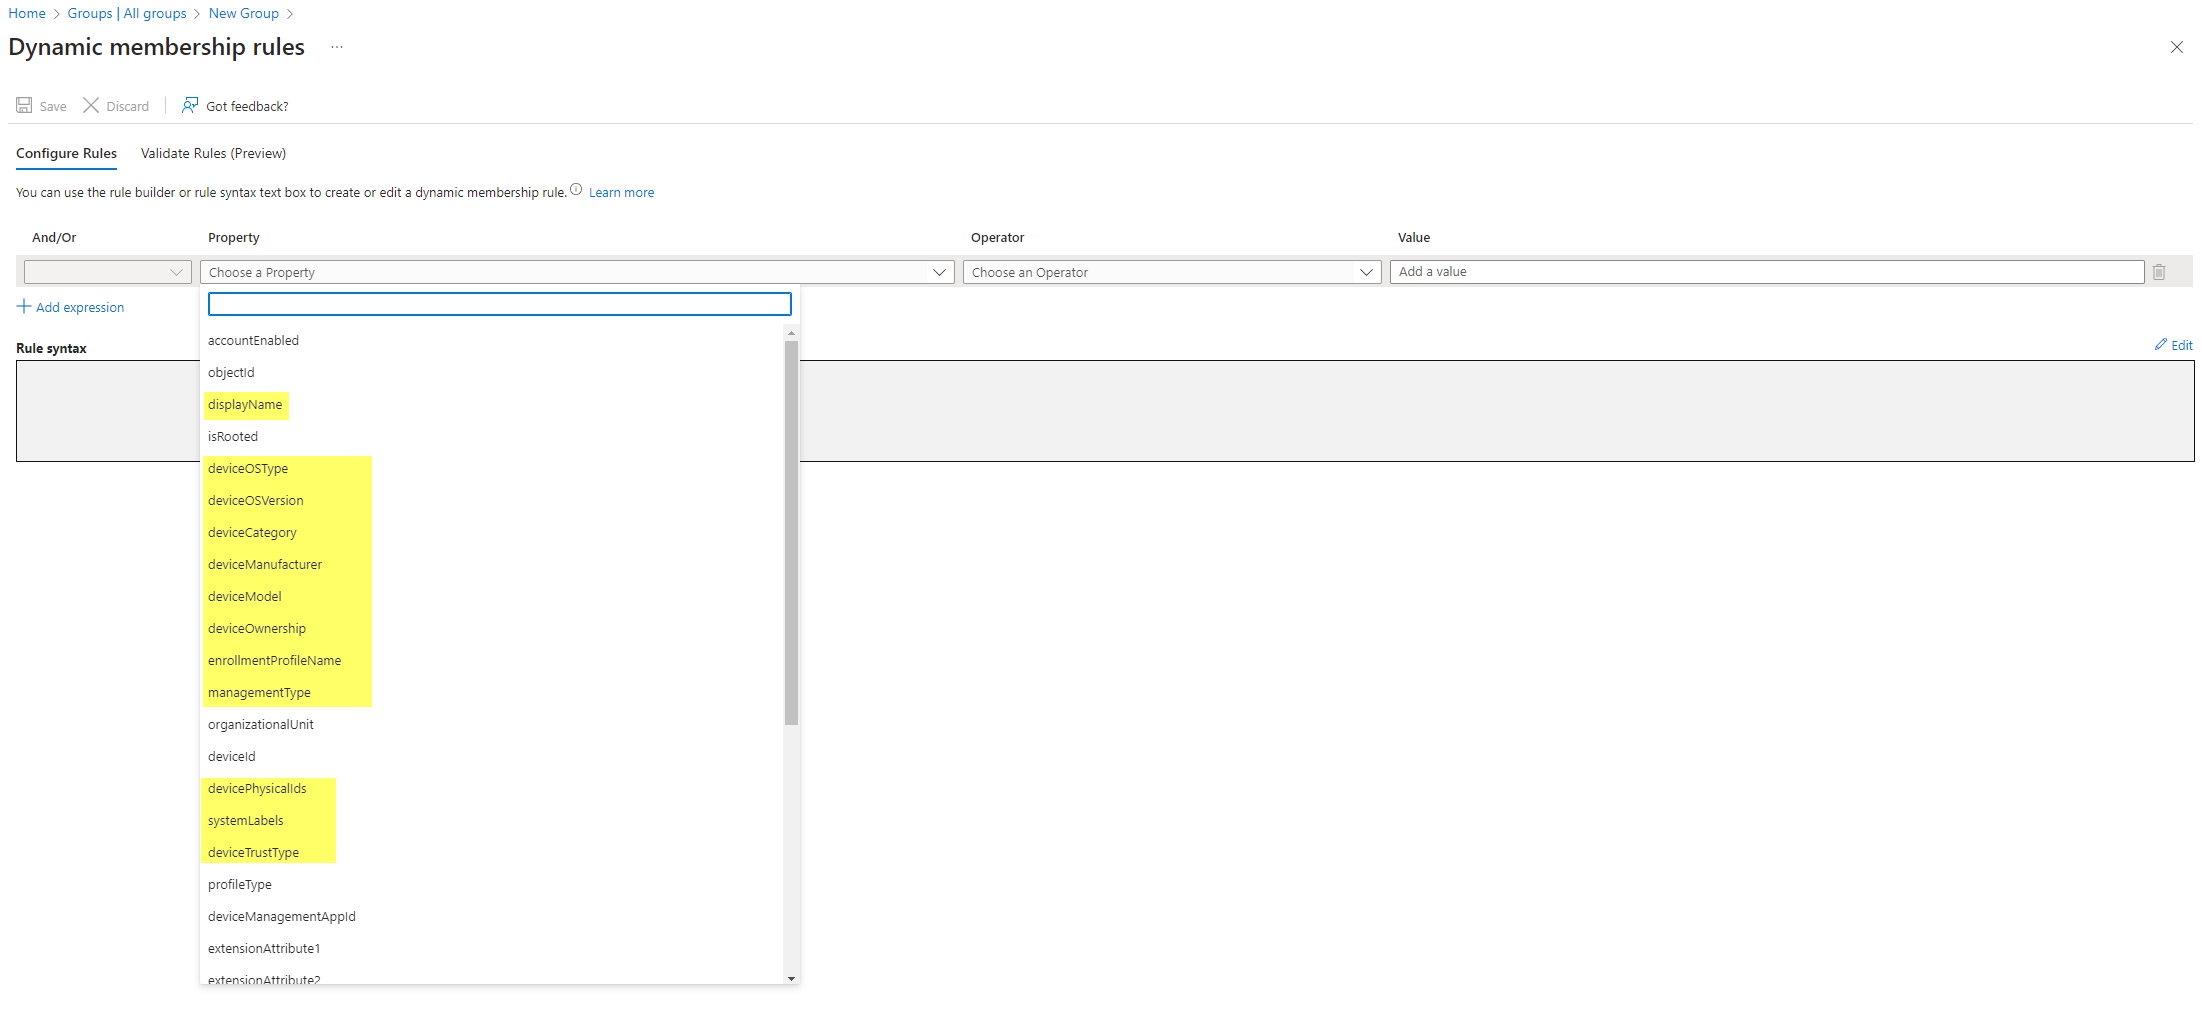Viewport: 2202px width, 1009px height.
Task: Switch to the Validate Rules (Preview) tab
Action: point(213,153)
